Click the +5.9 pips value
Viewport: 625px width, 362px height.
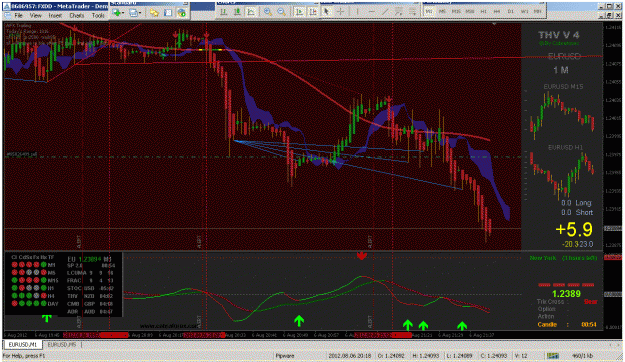point(574,229)
